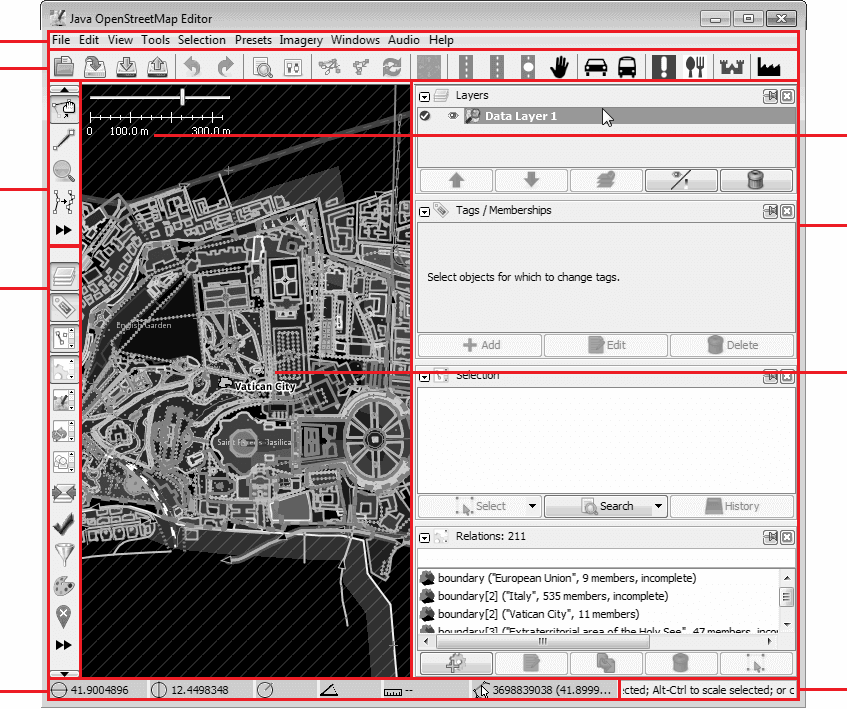
Task: Toggle the Map Paint palette dialog
Action: click(64, 586)
